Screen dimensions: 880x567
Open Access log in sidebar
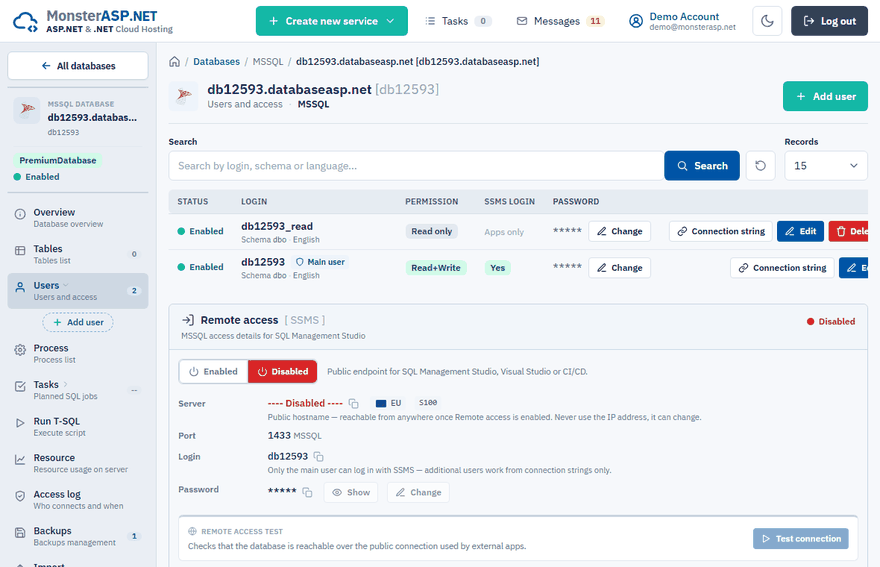[78, 500]
